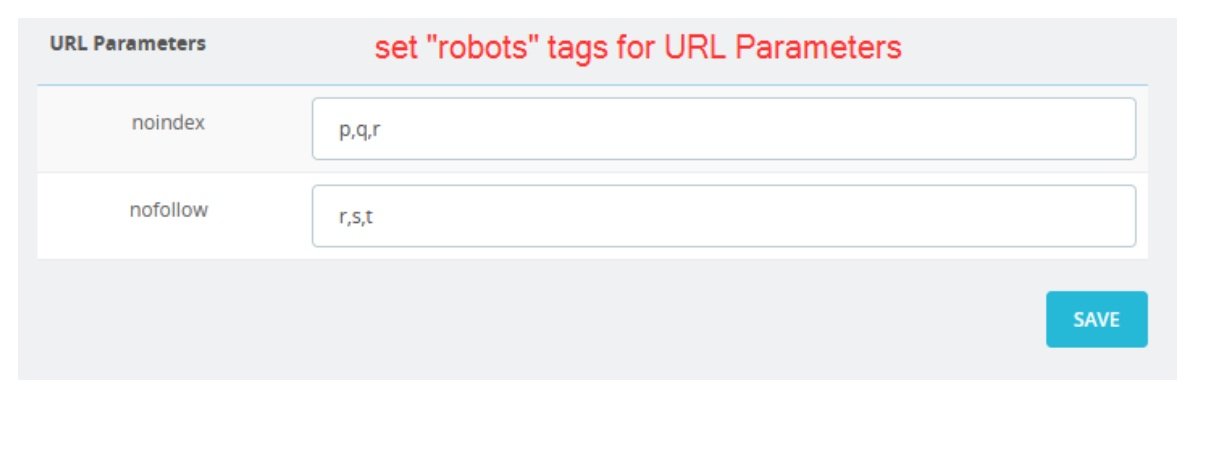Image resolution: width=1206 pixels, height=472 pixels.
Task: Focus the noindex input field
Action: (x=724, y=129)
